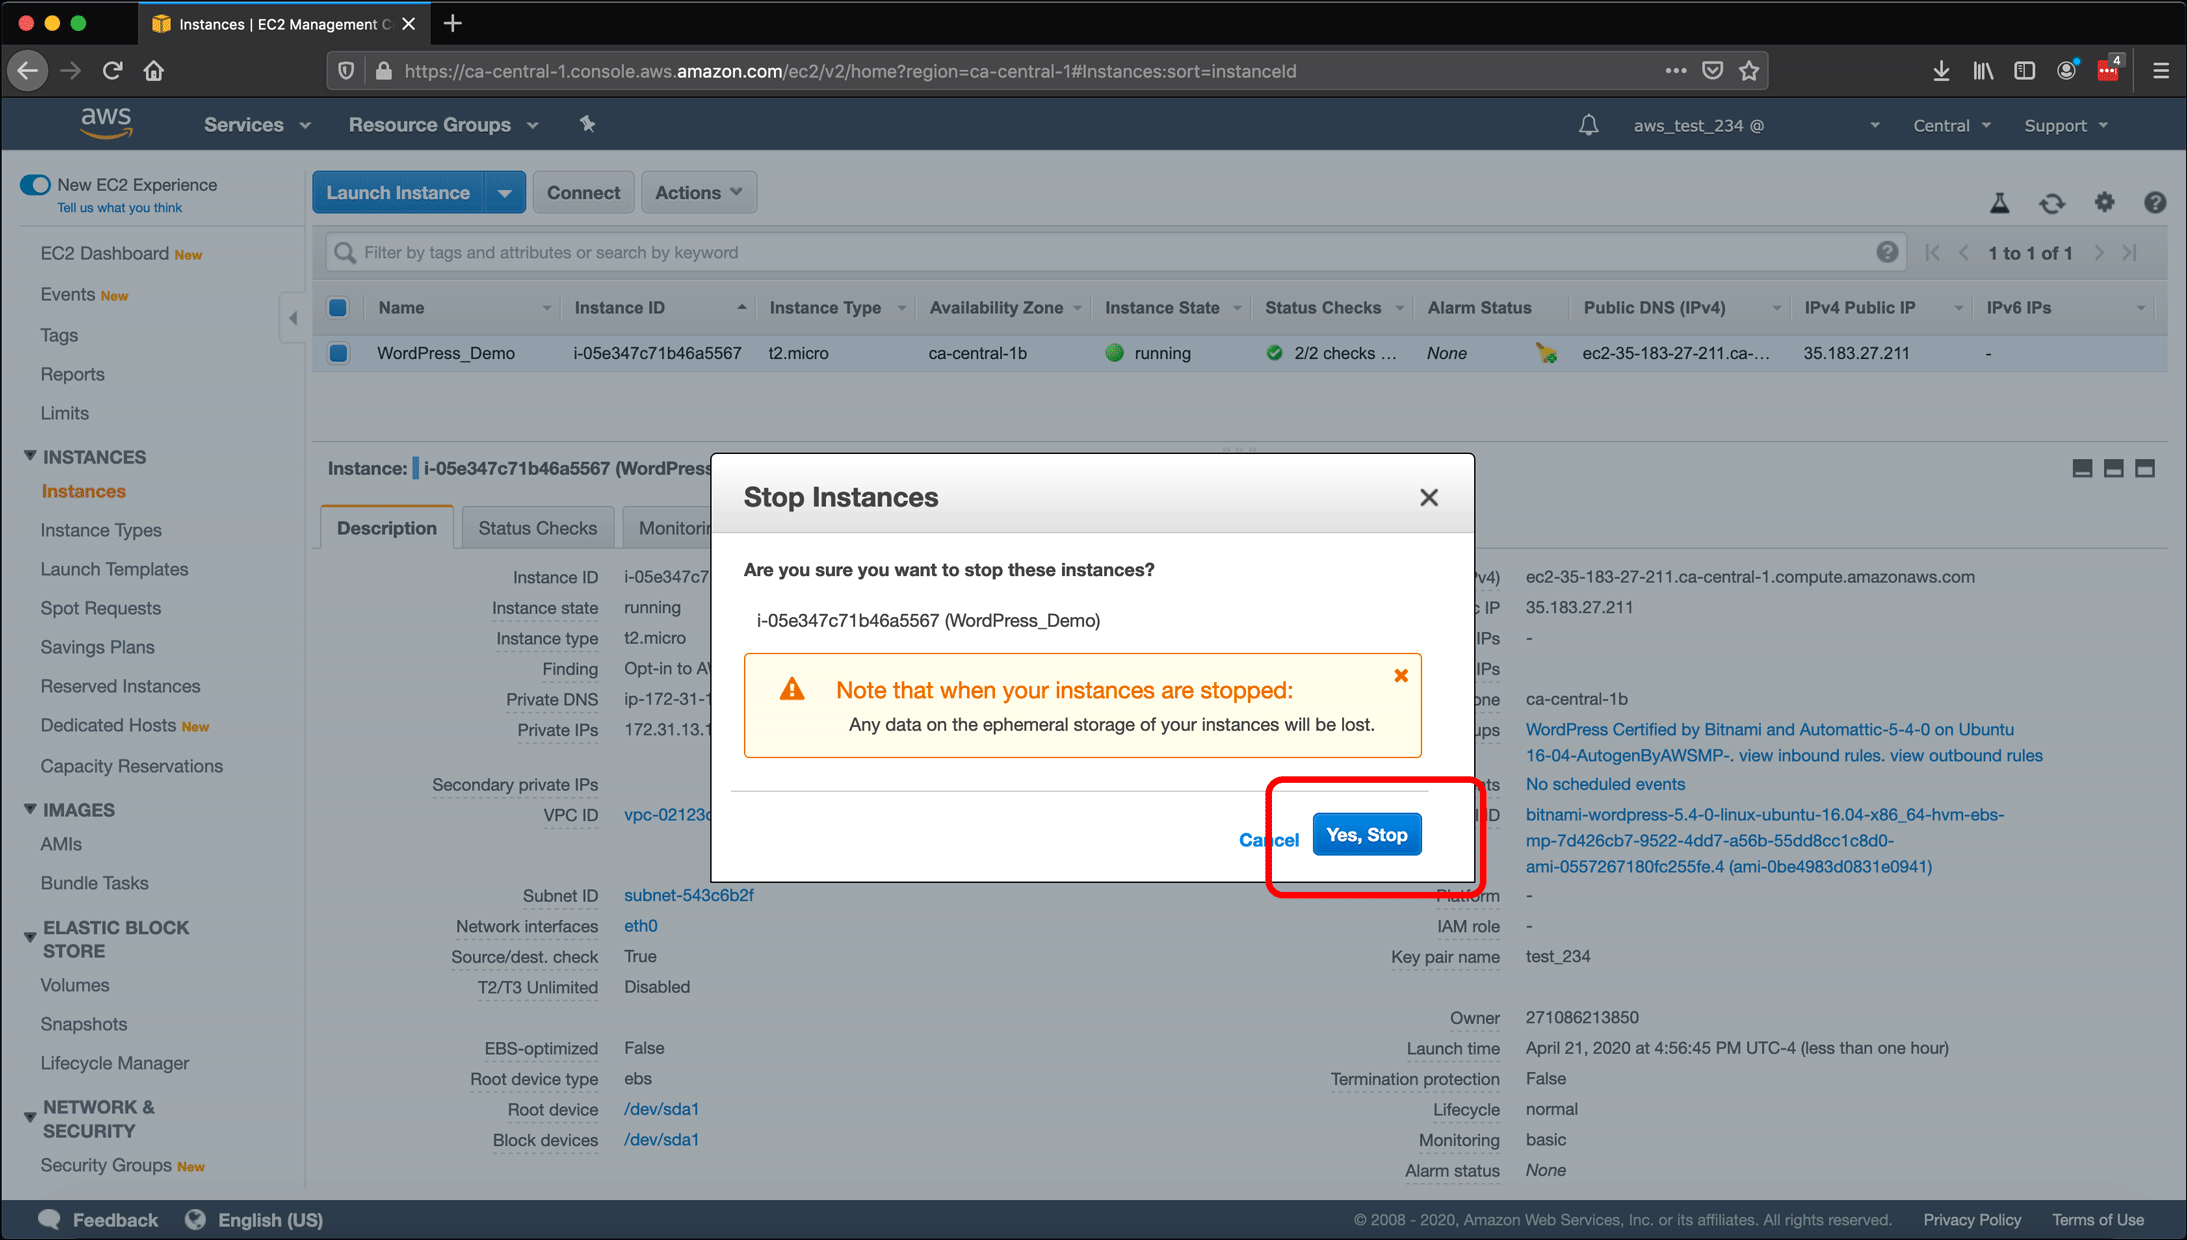Image resolution: width=2187 pixels, height=1240 pixels.
Task: Maximize the instance details pane
Action: pyautogui.click(x=2145, y=468)
